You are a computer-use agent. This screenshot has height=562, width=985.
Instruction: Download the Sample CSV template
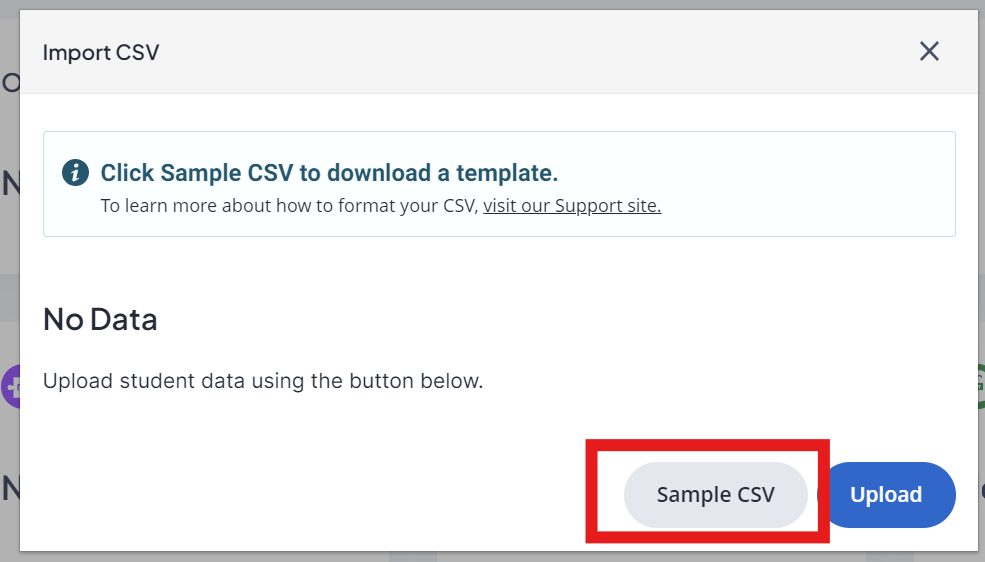pyautogui.click(x=716, y=495)
